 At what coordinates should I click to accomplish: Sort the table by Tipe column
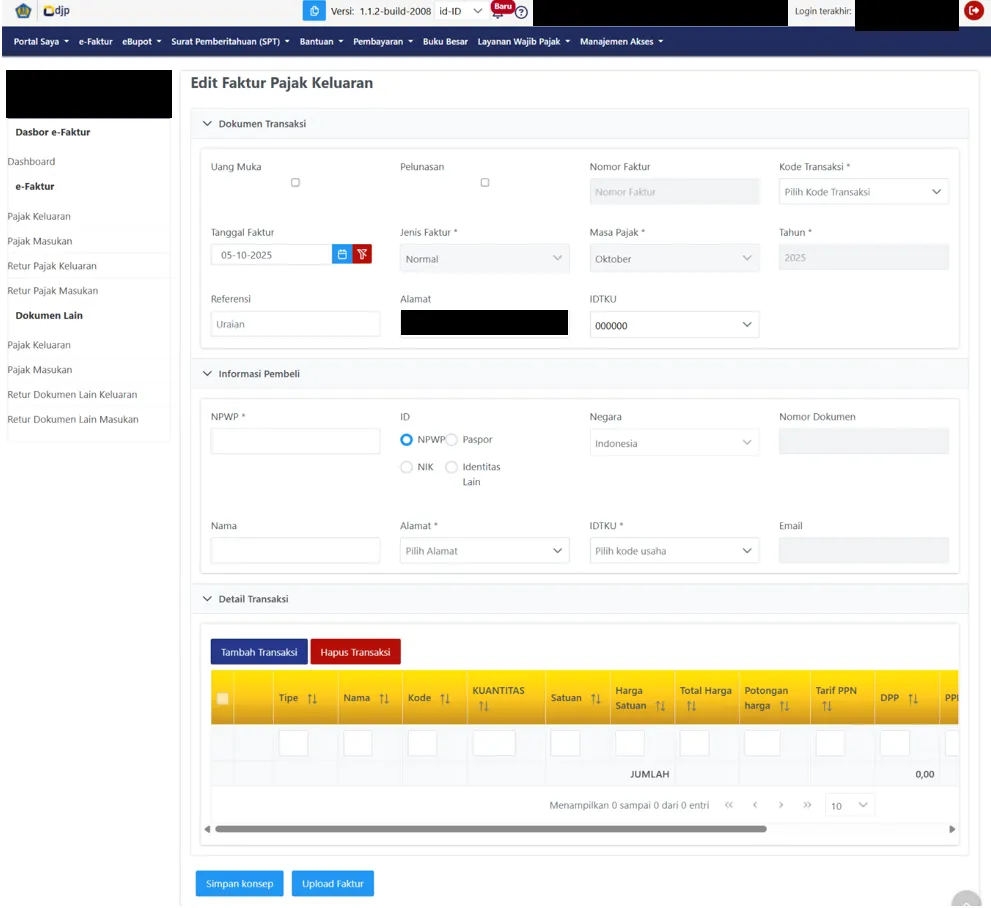pyautogui.click(x=312, y=699)
